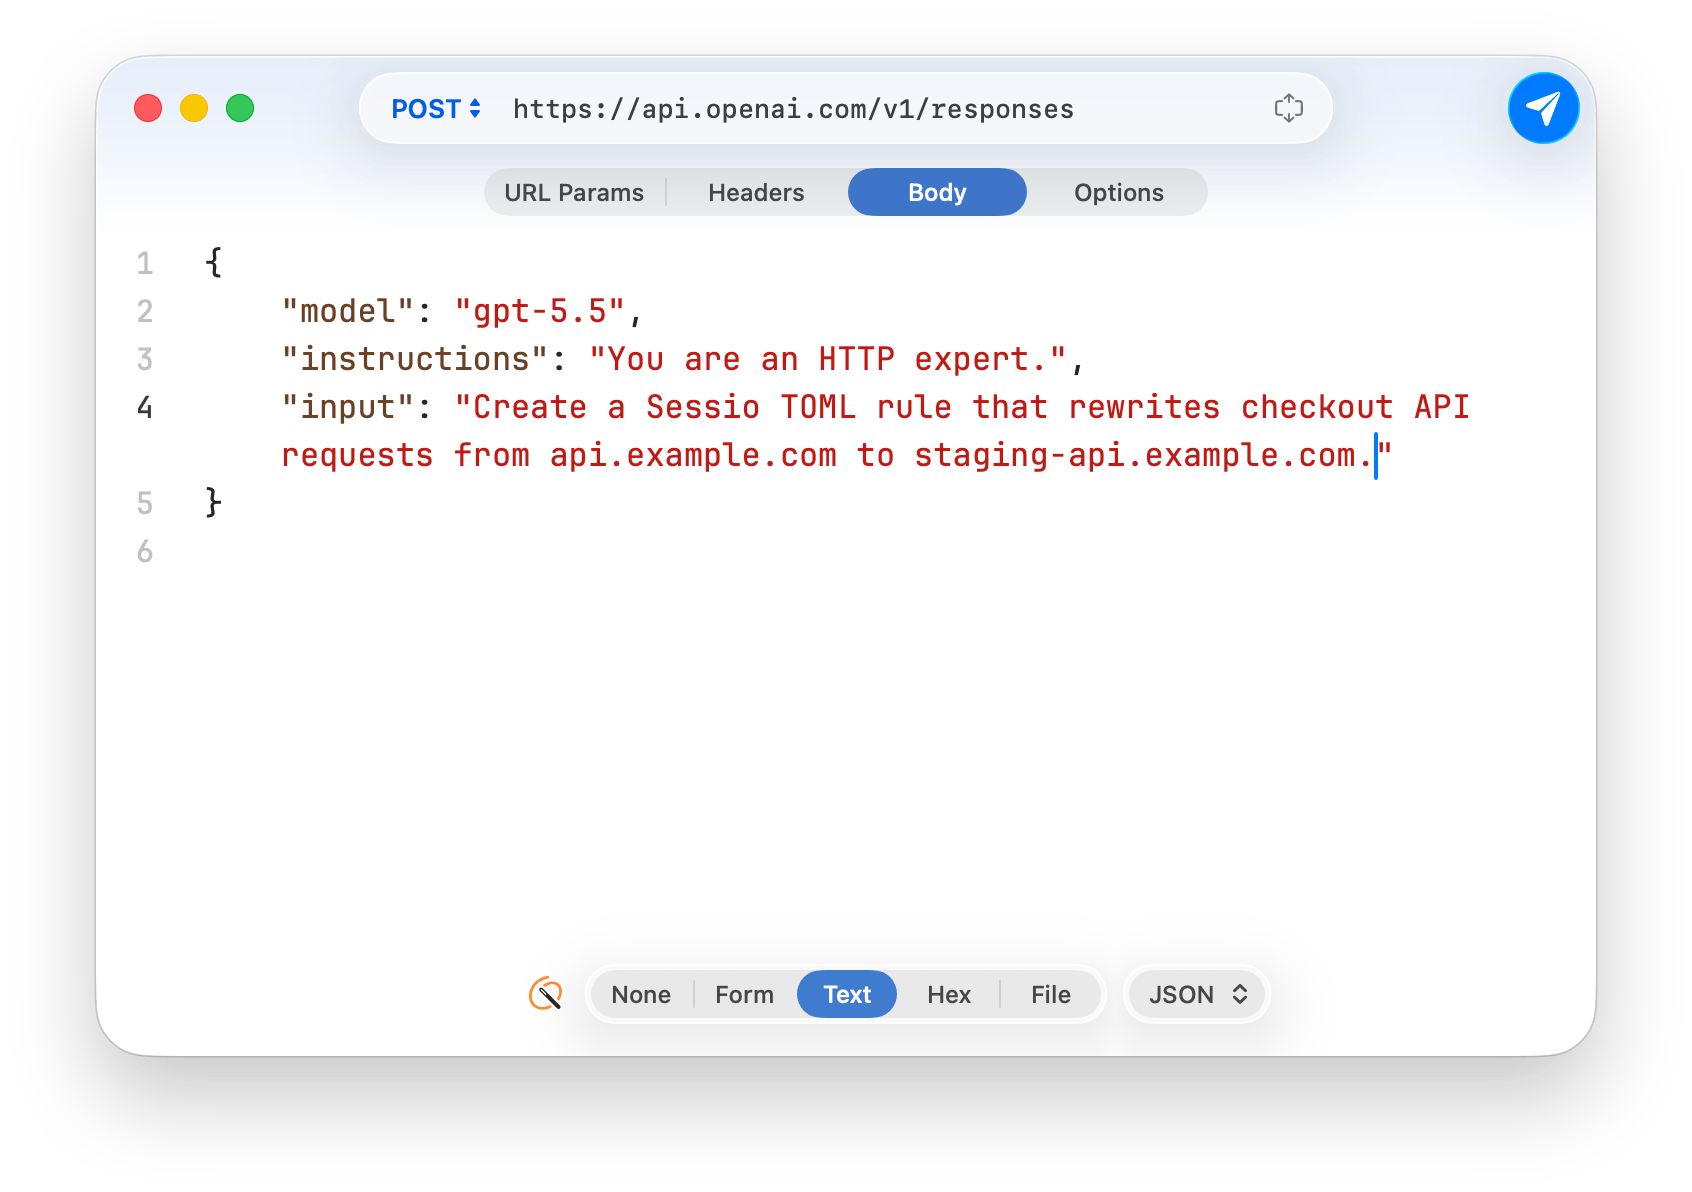Switch to the URL Params tab
Viewport: 1692px width, 1192px height.
(x=574, y=192)
